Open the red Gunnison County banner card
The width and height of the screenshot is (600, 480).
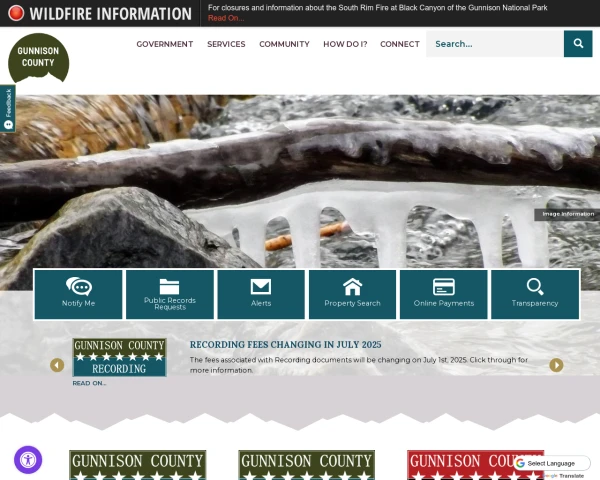(475, 465)
